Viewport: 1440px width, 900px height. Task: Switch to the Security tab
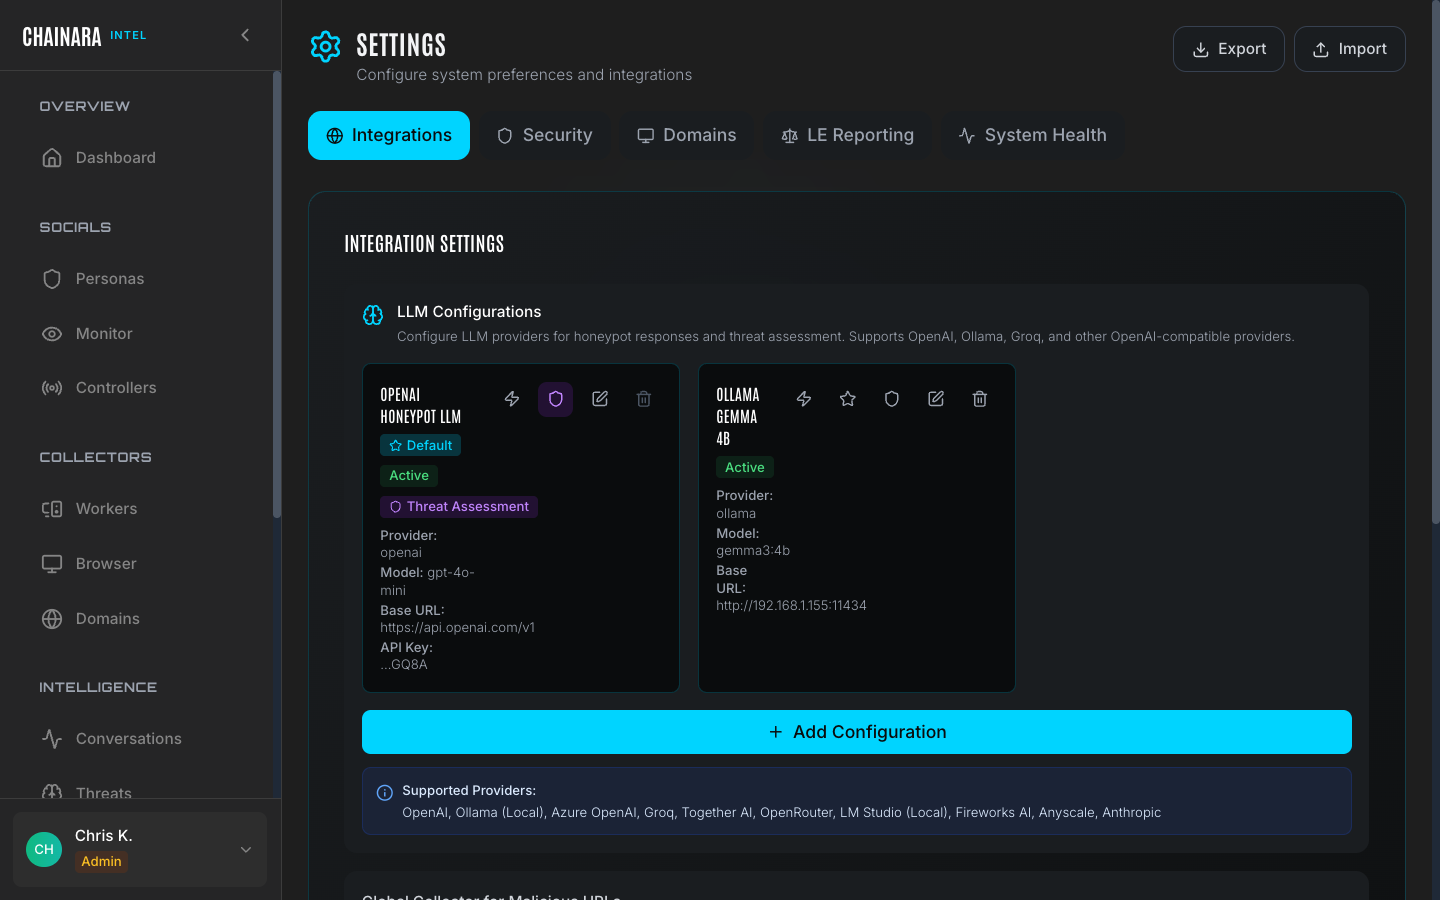pos(545,135)
